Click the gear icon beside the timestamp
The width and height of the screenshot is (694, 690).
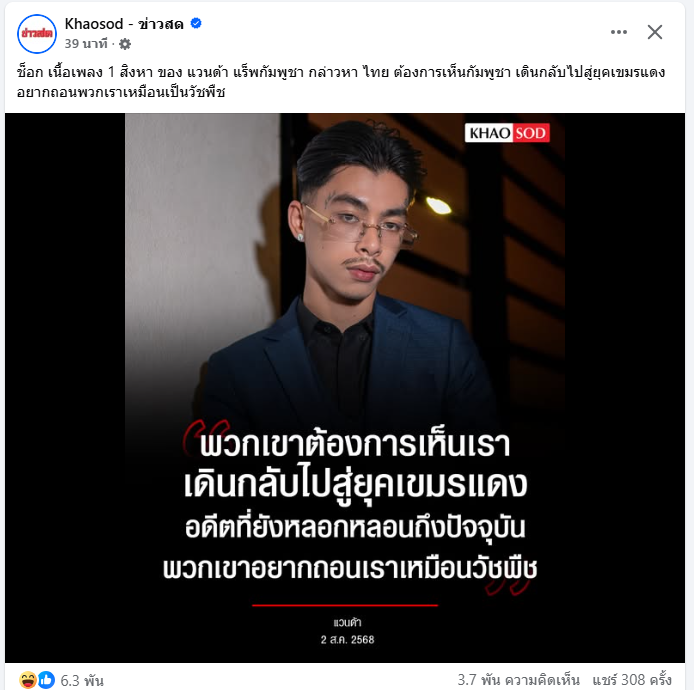point(125,44)
